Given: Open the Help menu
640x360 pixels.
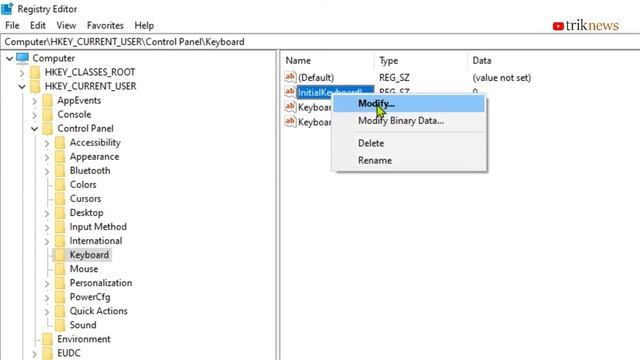Looking at the screenshot, I should (144, 25).
